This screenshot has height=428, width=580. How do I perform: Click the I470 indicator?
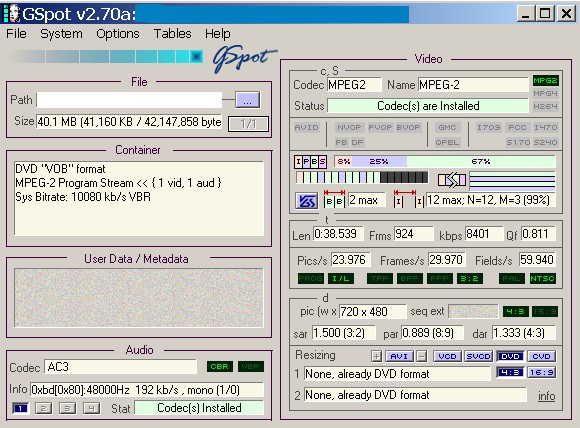545,127
